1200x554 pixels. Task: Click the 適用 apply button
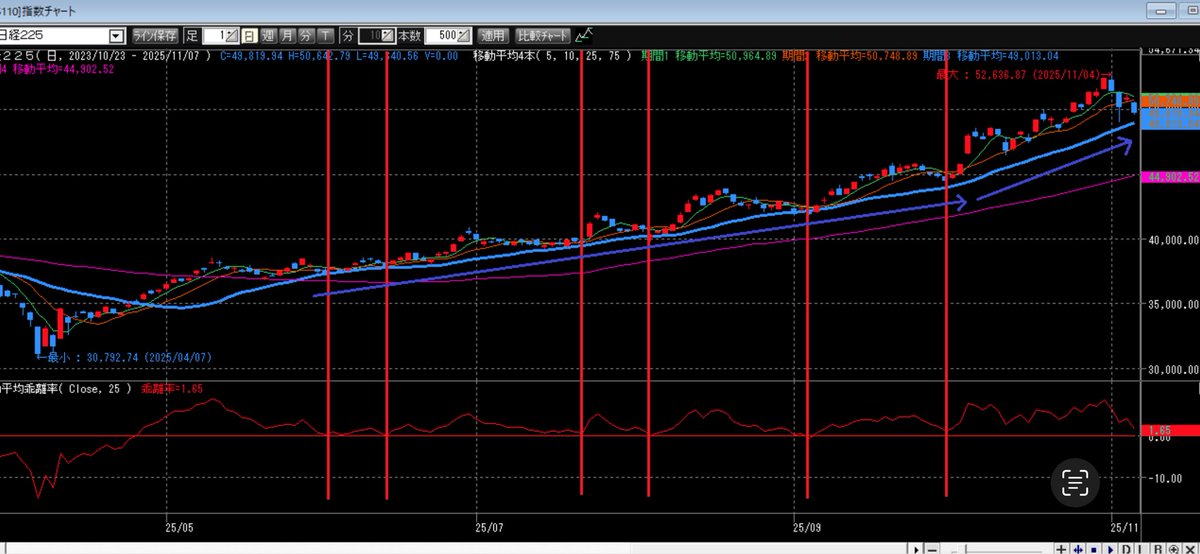pos(493,36)
